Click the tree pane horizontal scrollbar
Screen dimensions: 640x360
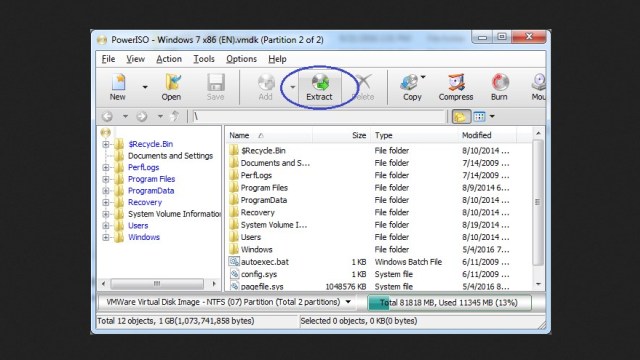[x=157, y=284]
